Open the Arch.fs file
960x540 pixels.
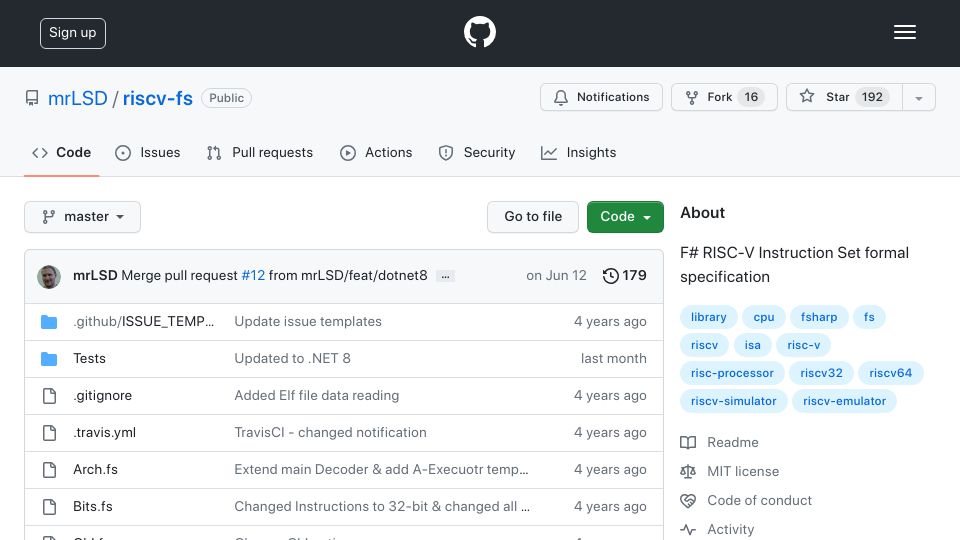pos(96,470)
